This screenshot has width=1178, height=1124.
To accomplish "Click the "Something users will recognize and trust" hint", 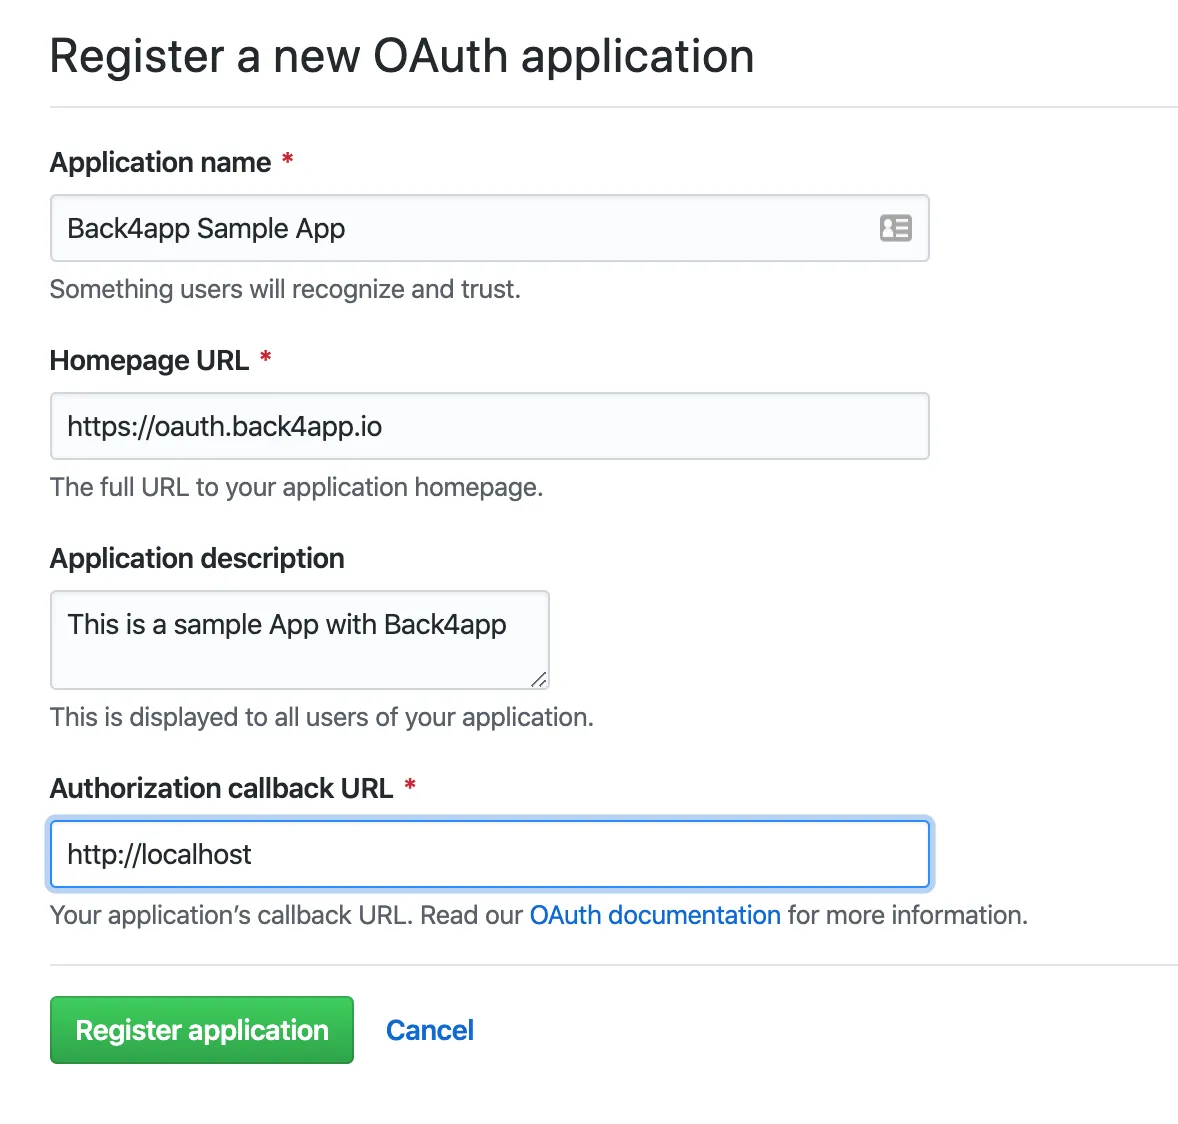I will (x=285, y=289).
